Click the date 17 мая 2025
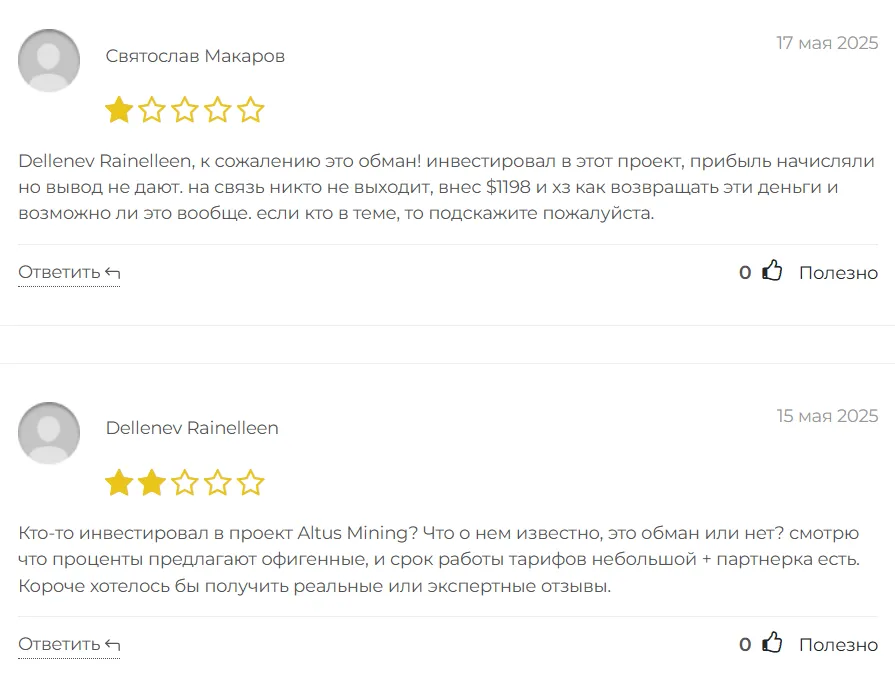Viewport: 895px width, 689px height. [827, 43]
